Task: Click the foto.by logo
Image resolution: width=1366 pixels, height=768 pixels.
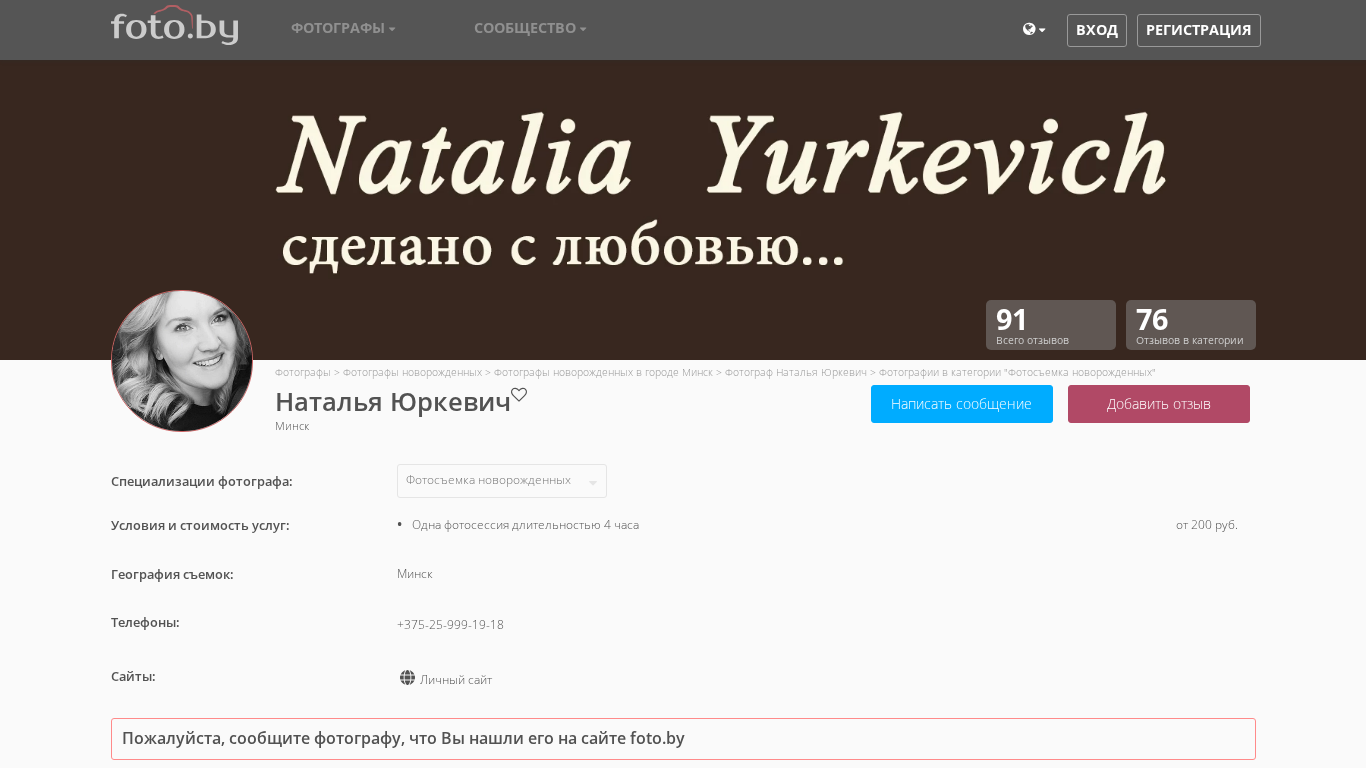Action: click(x=174, y=26)
